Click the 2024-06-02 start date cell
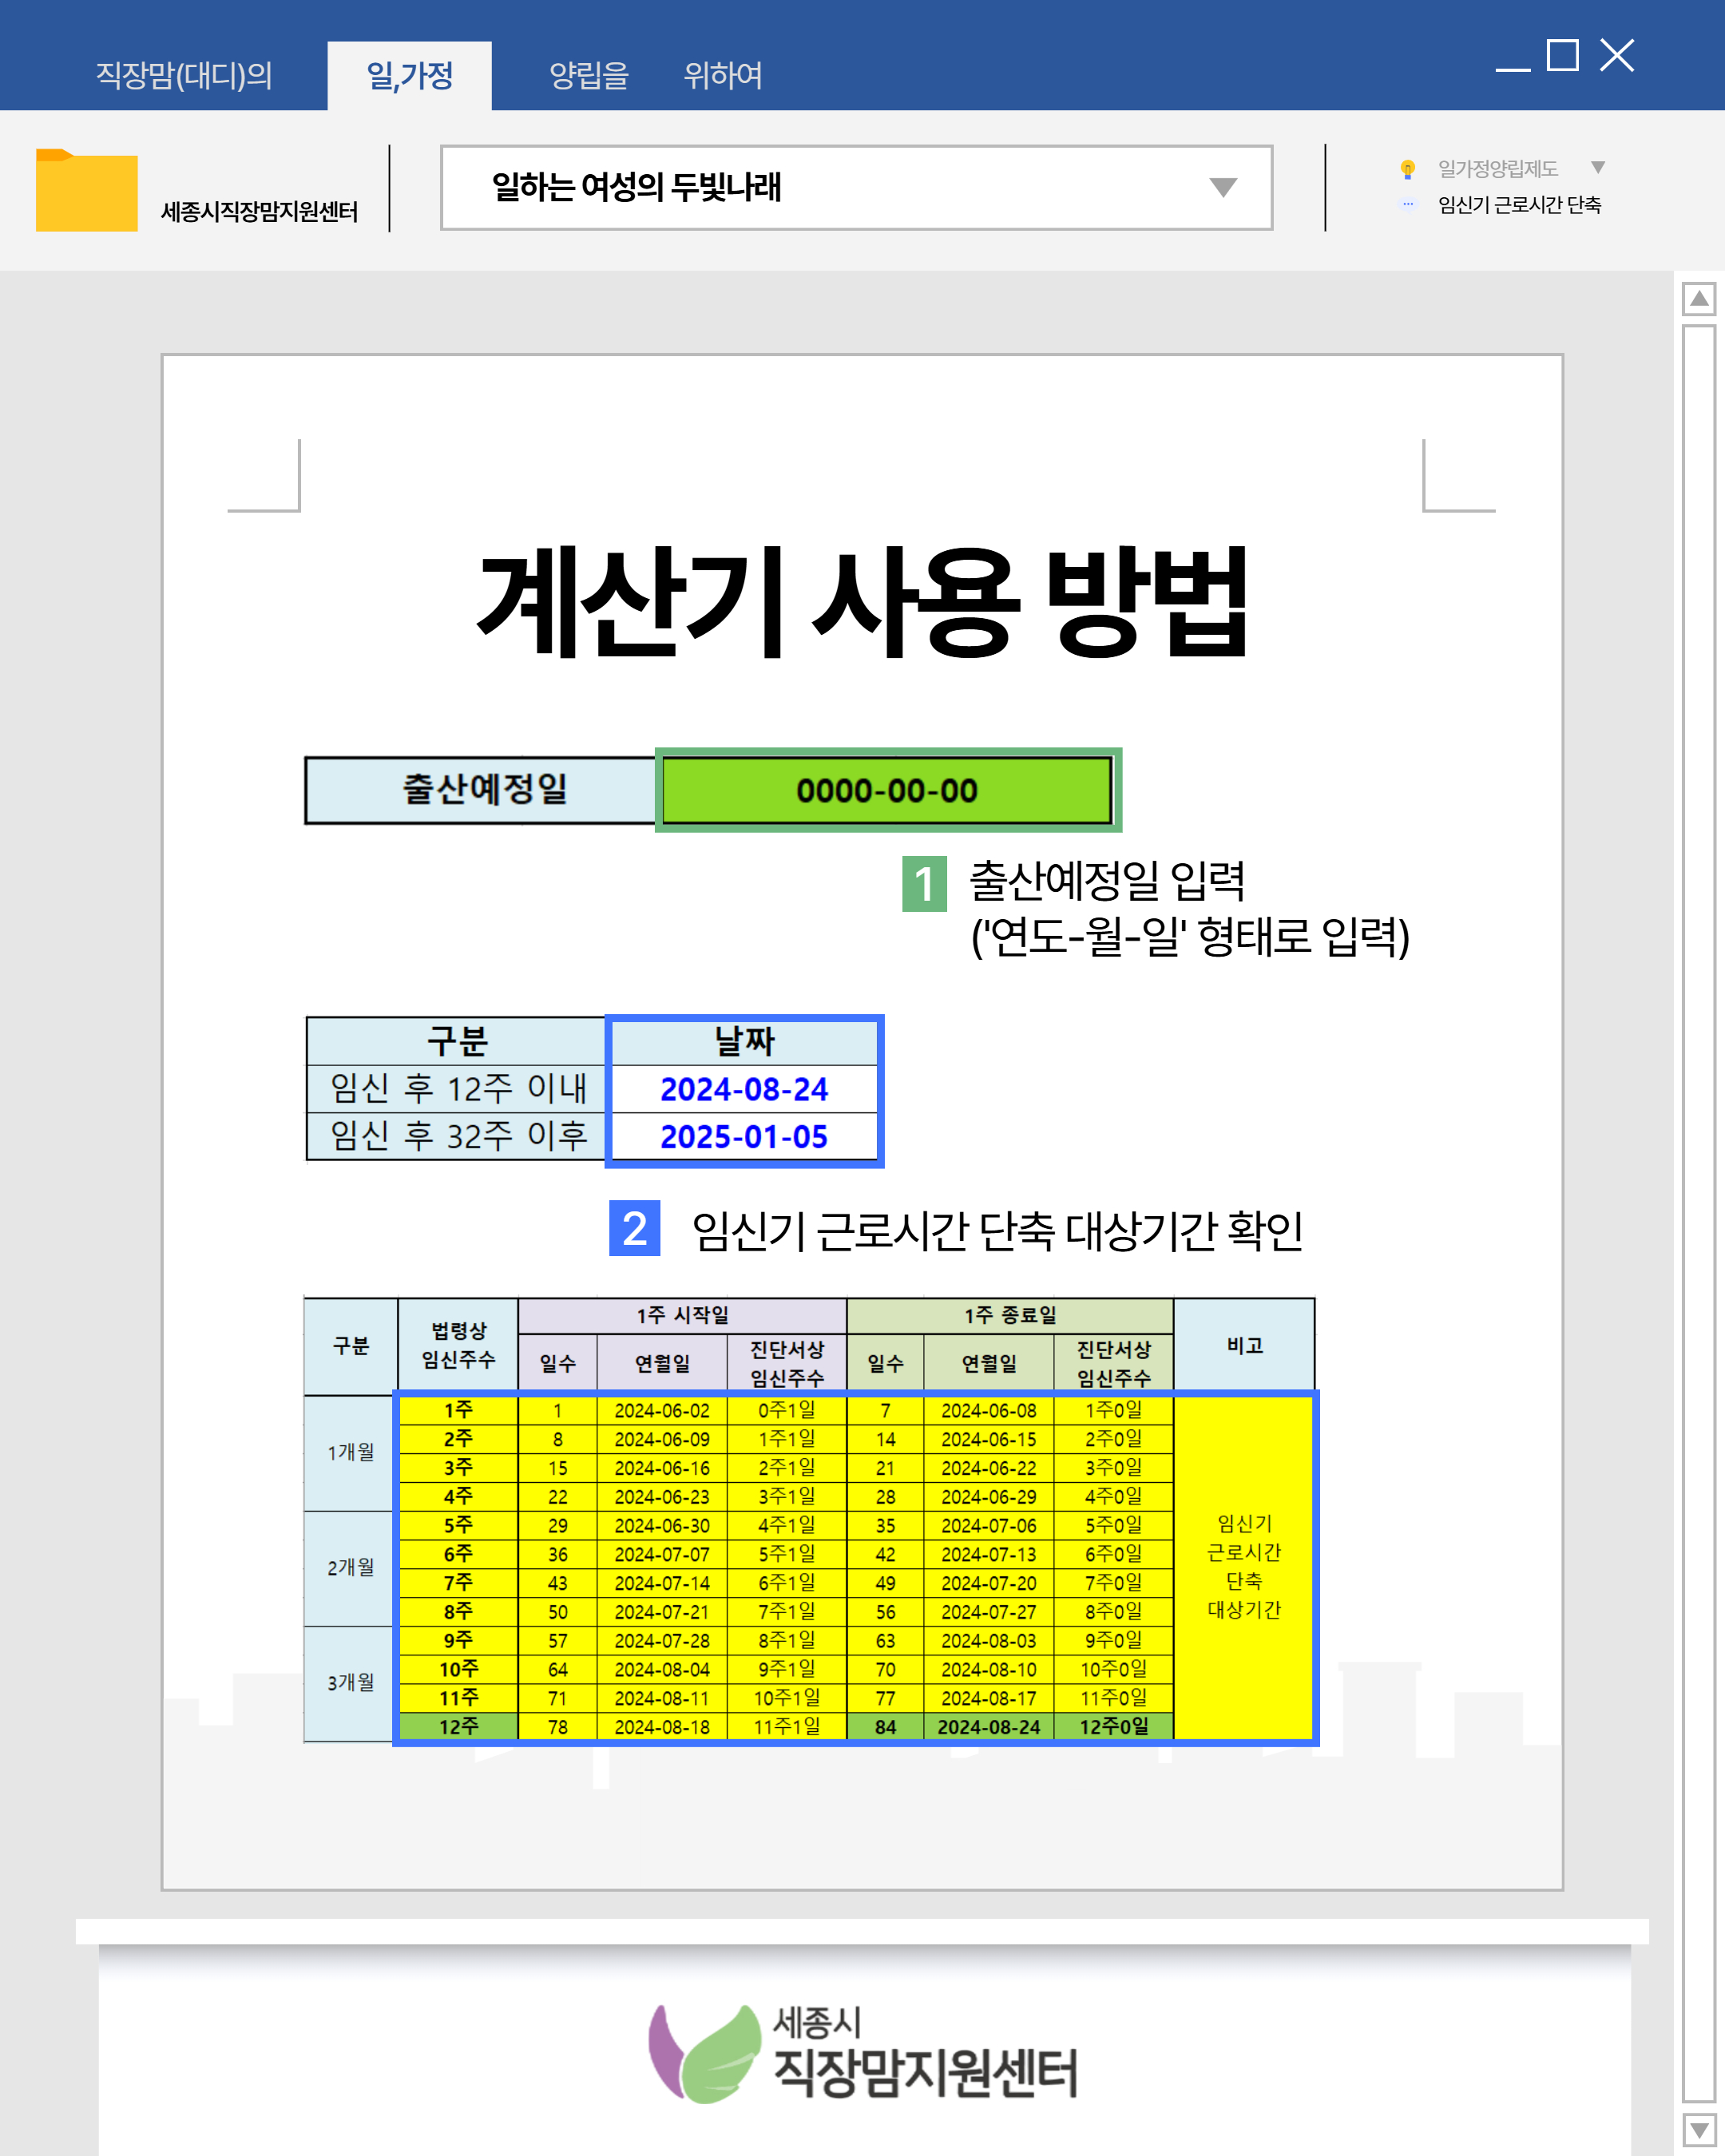This screenshot has height=2156, width=1725. point(662,1410)
